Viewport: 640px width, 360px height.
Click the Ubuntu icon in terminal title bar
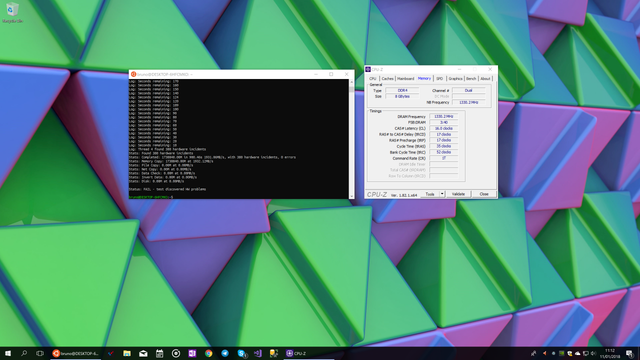[133, 74]
